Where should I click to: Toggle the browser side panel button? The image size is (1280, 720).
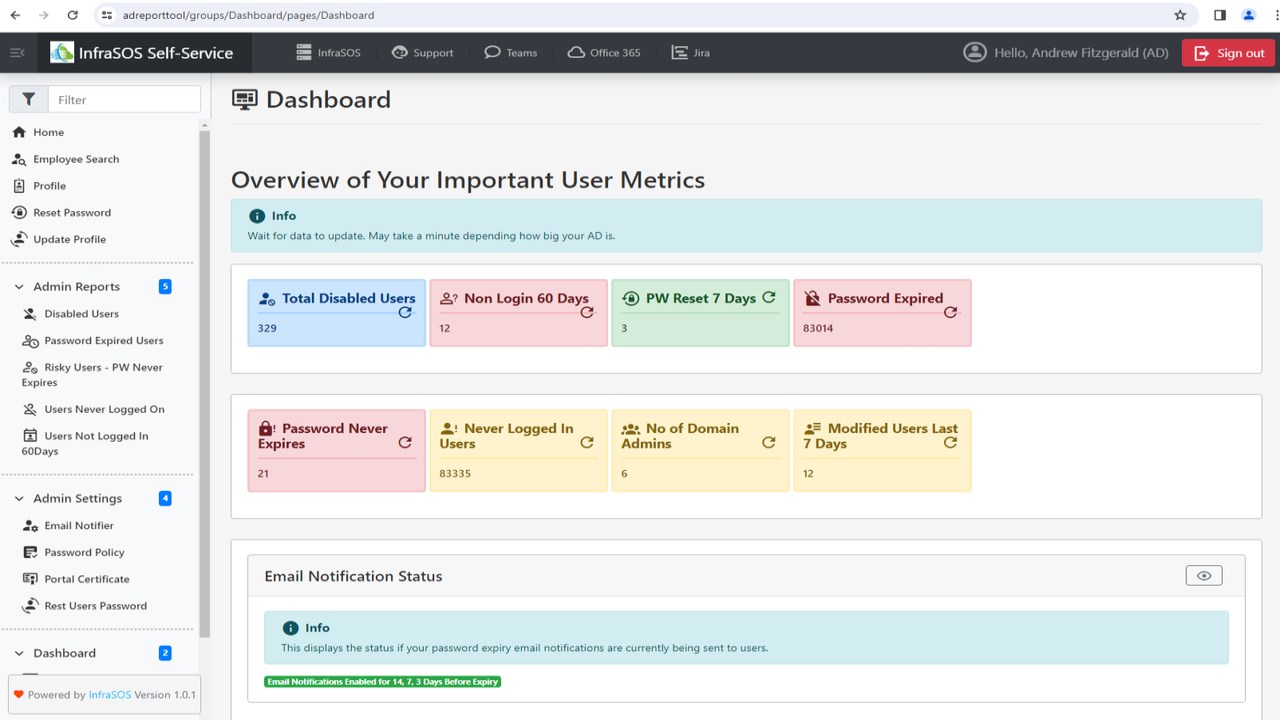coord(1220,15)
